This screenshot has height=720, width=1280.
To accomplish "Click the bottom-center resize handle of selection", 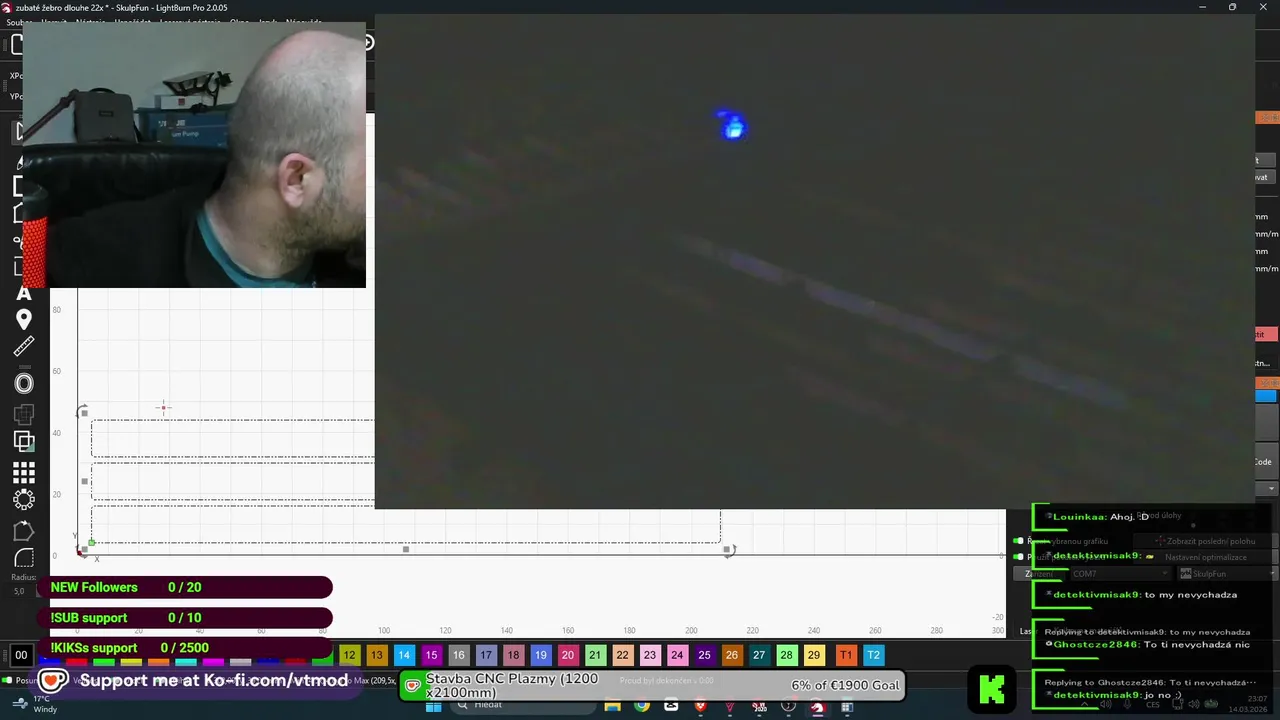I will pyautogui.click(x=406, y=549).
